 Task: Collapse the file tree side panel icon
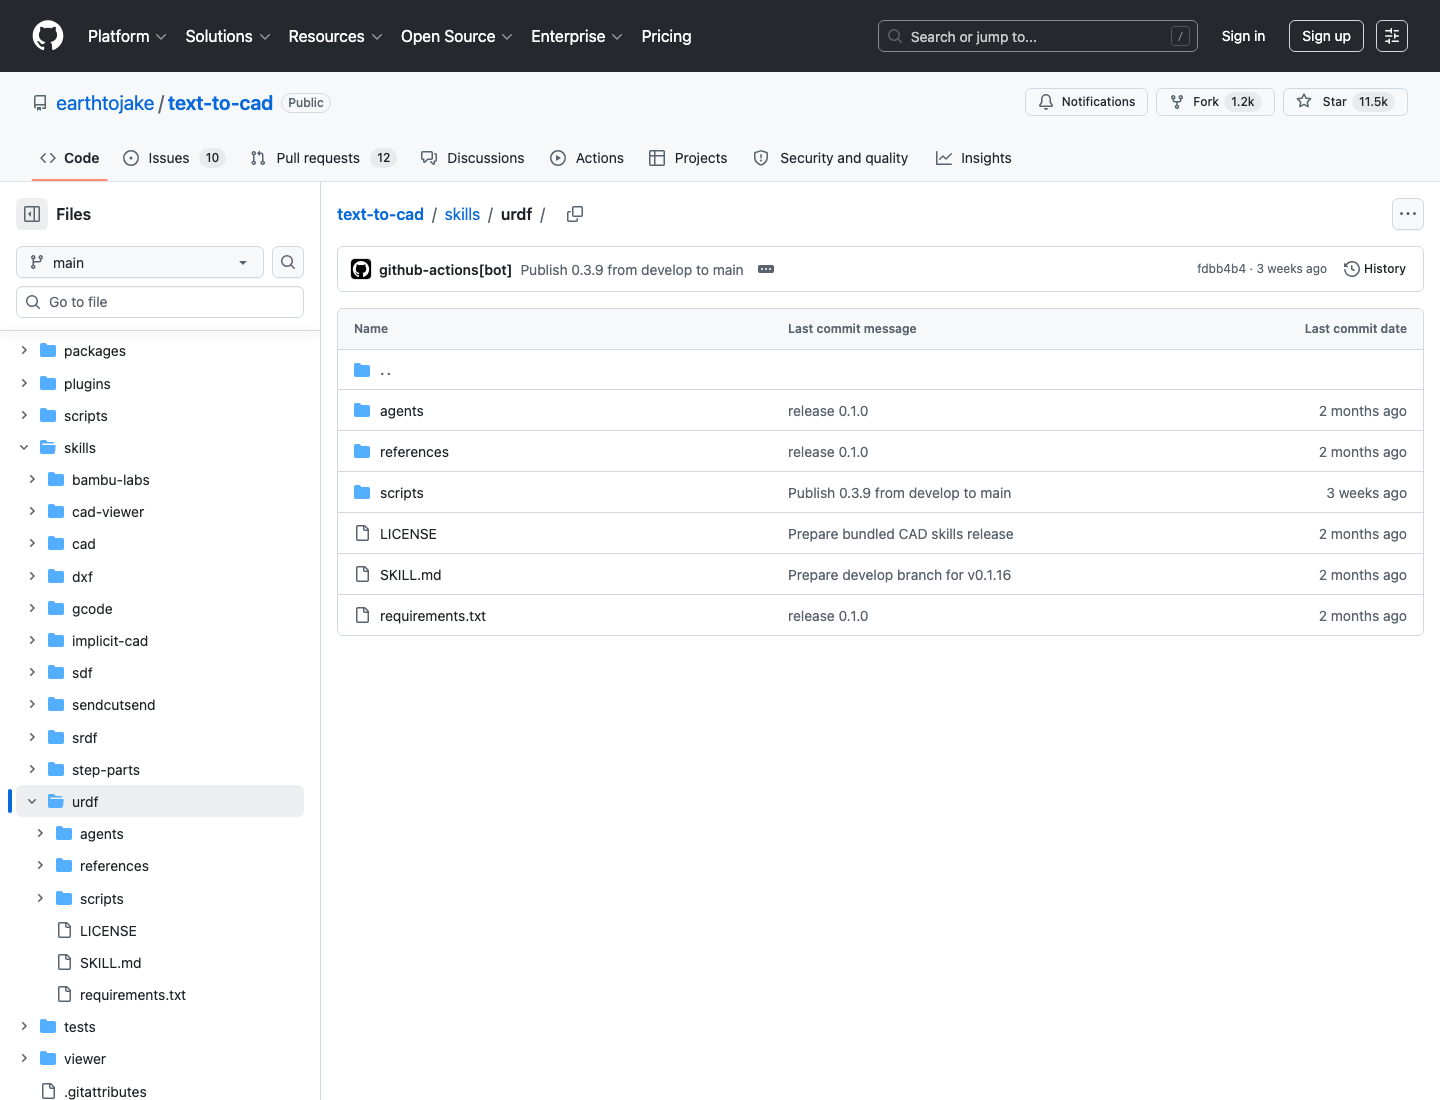pos(32,214)
